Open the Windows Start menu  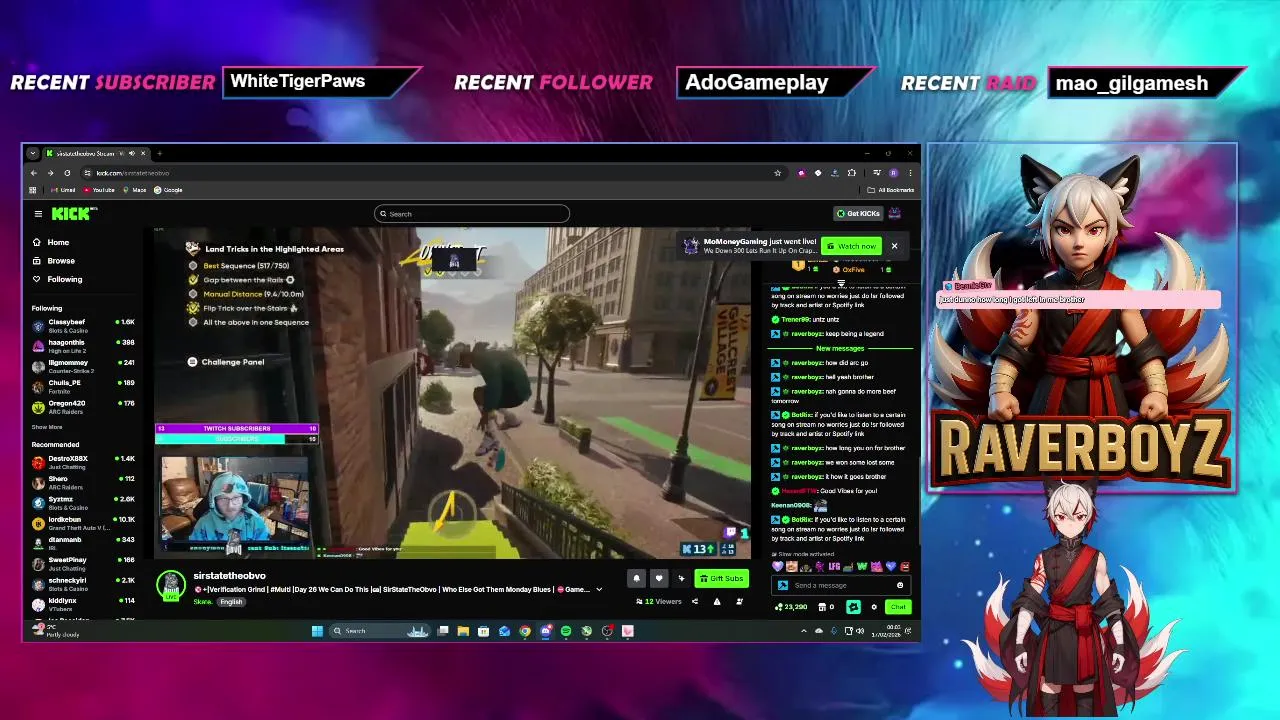(317, 631)
